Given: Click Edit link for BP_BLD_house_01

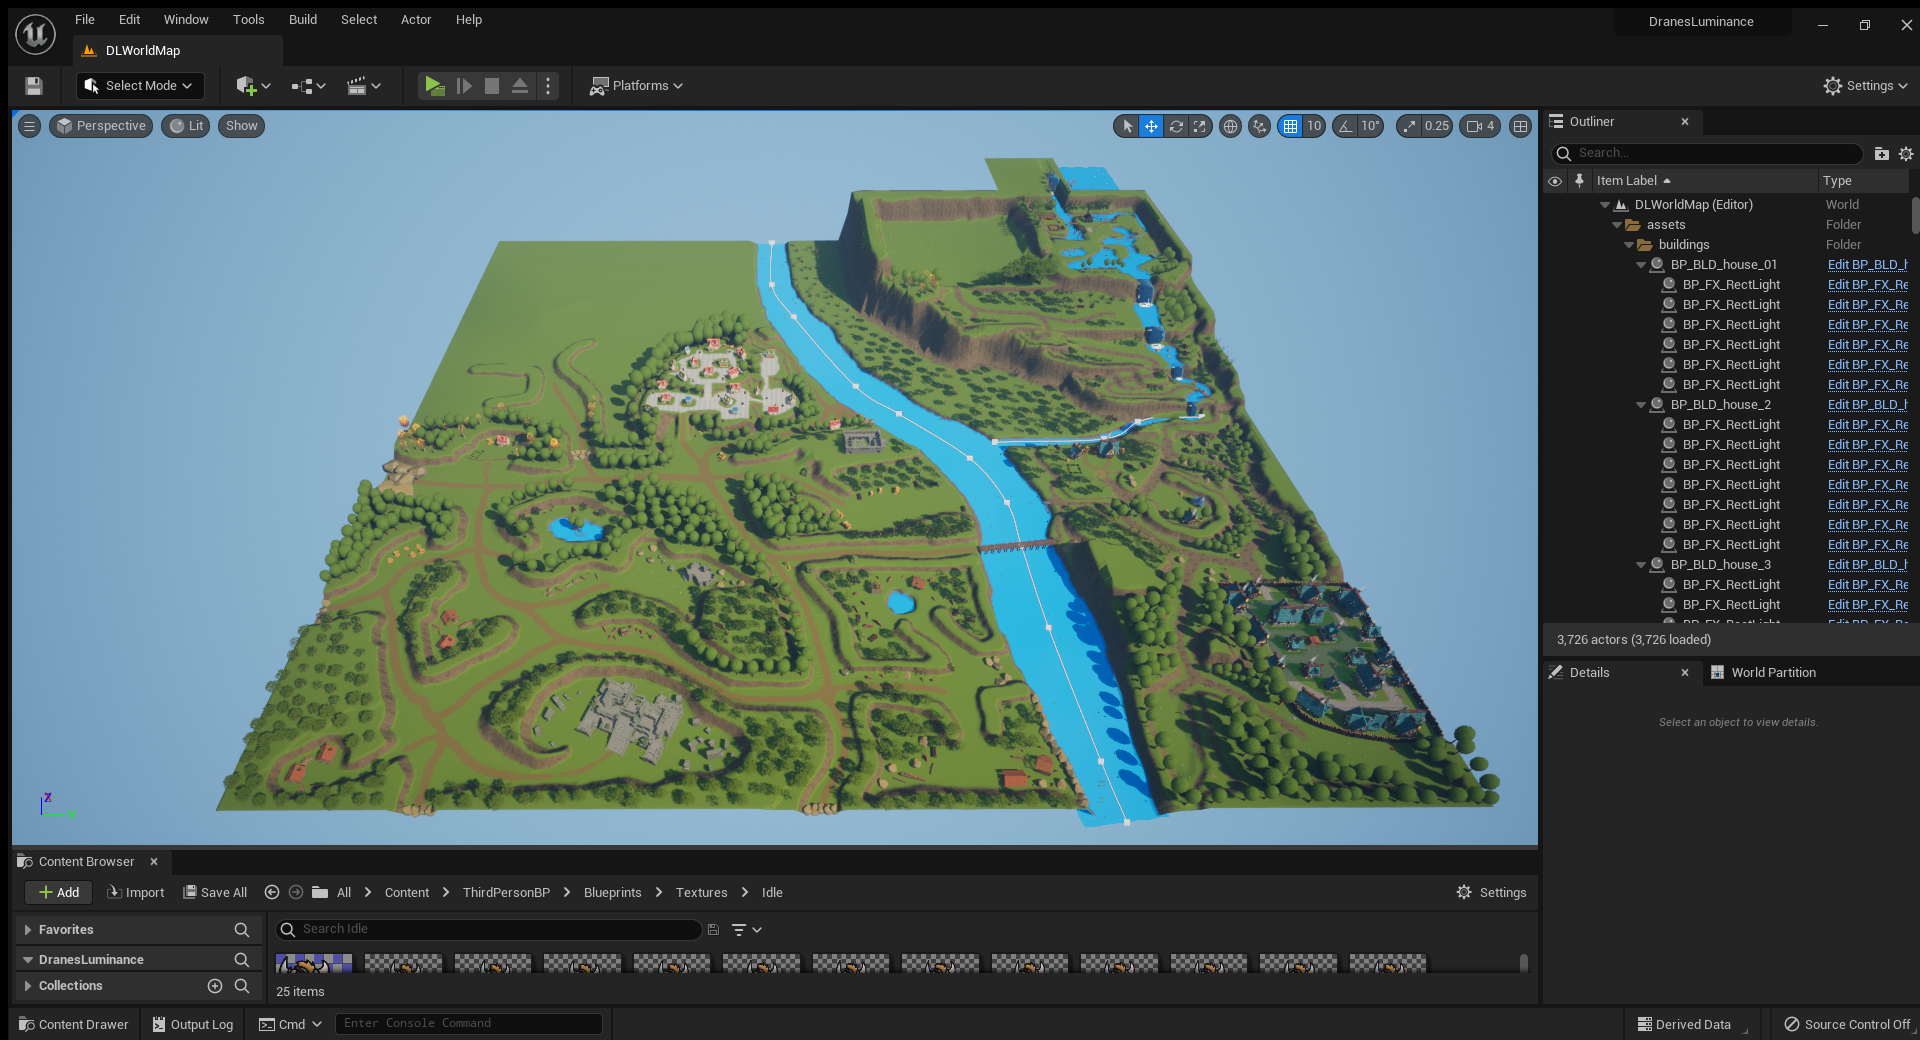Looking at the screenshot, I should (1866, 265).
